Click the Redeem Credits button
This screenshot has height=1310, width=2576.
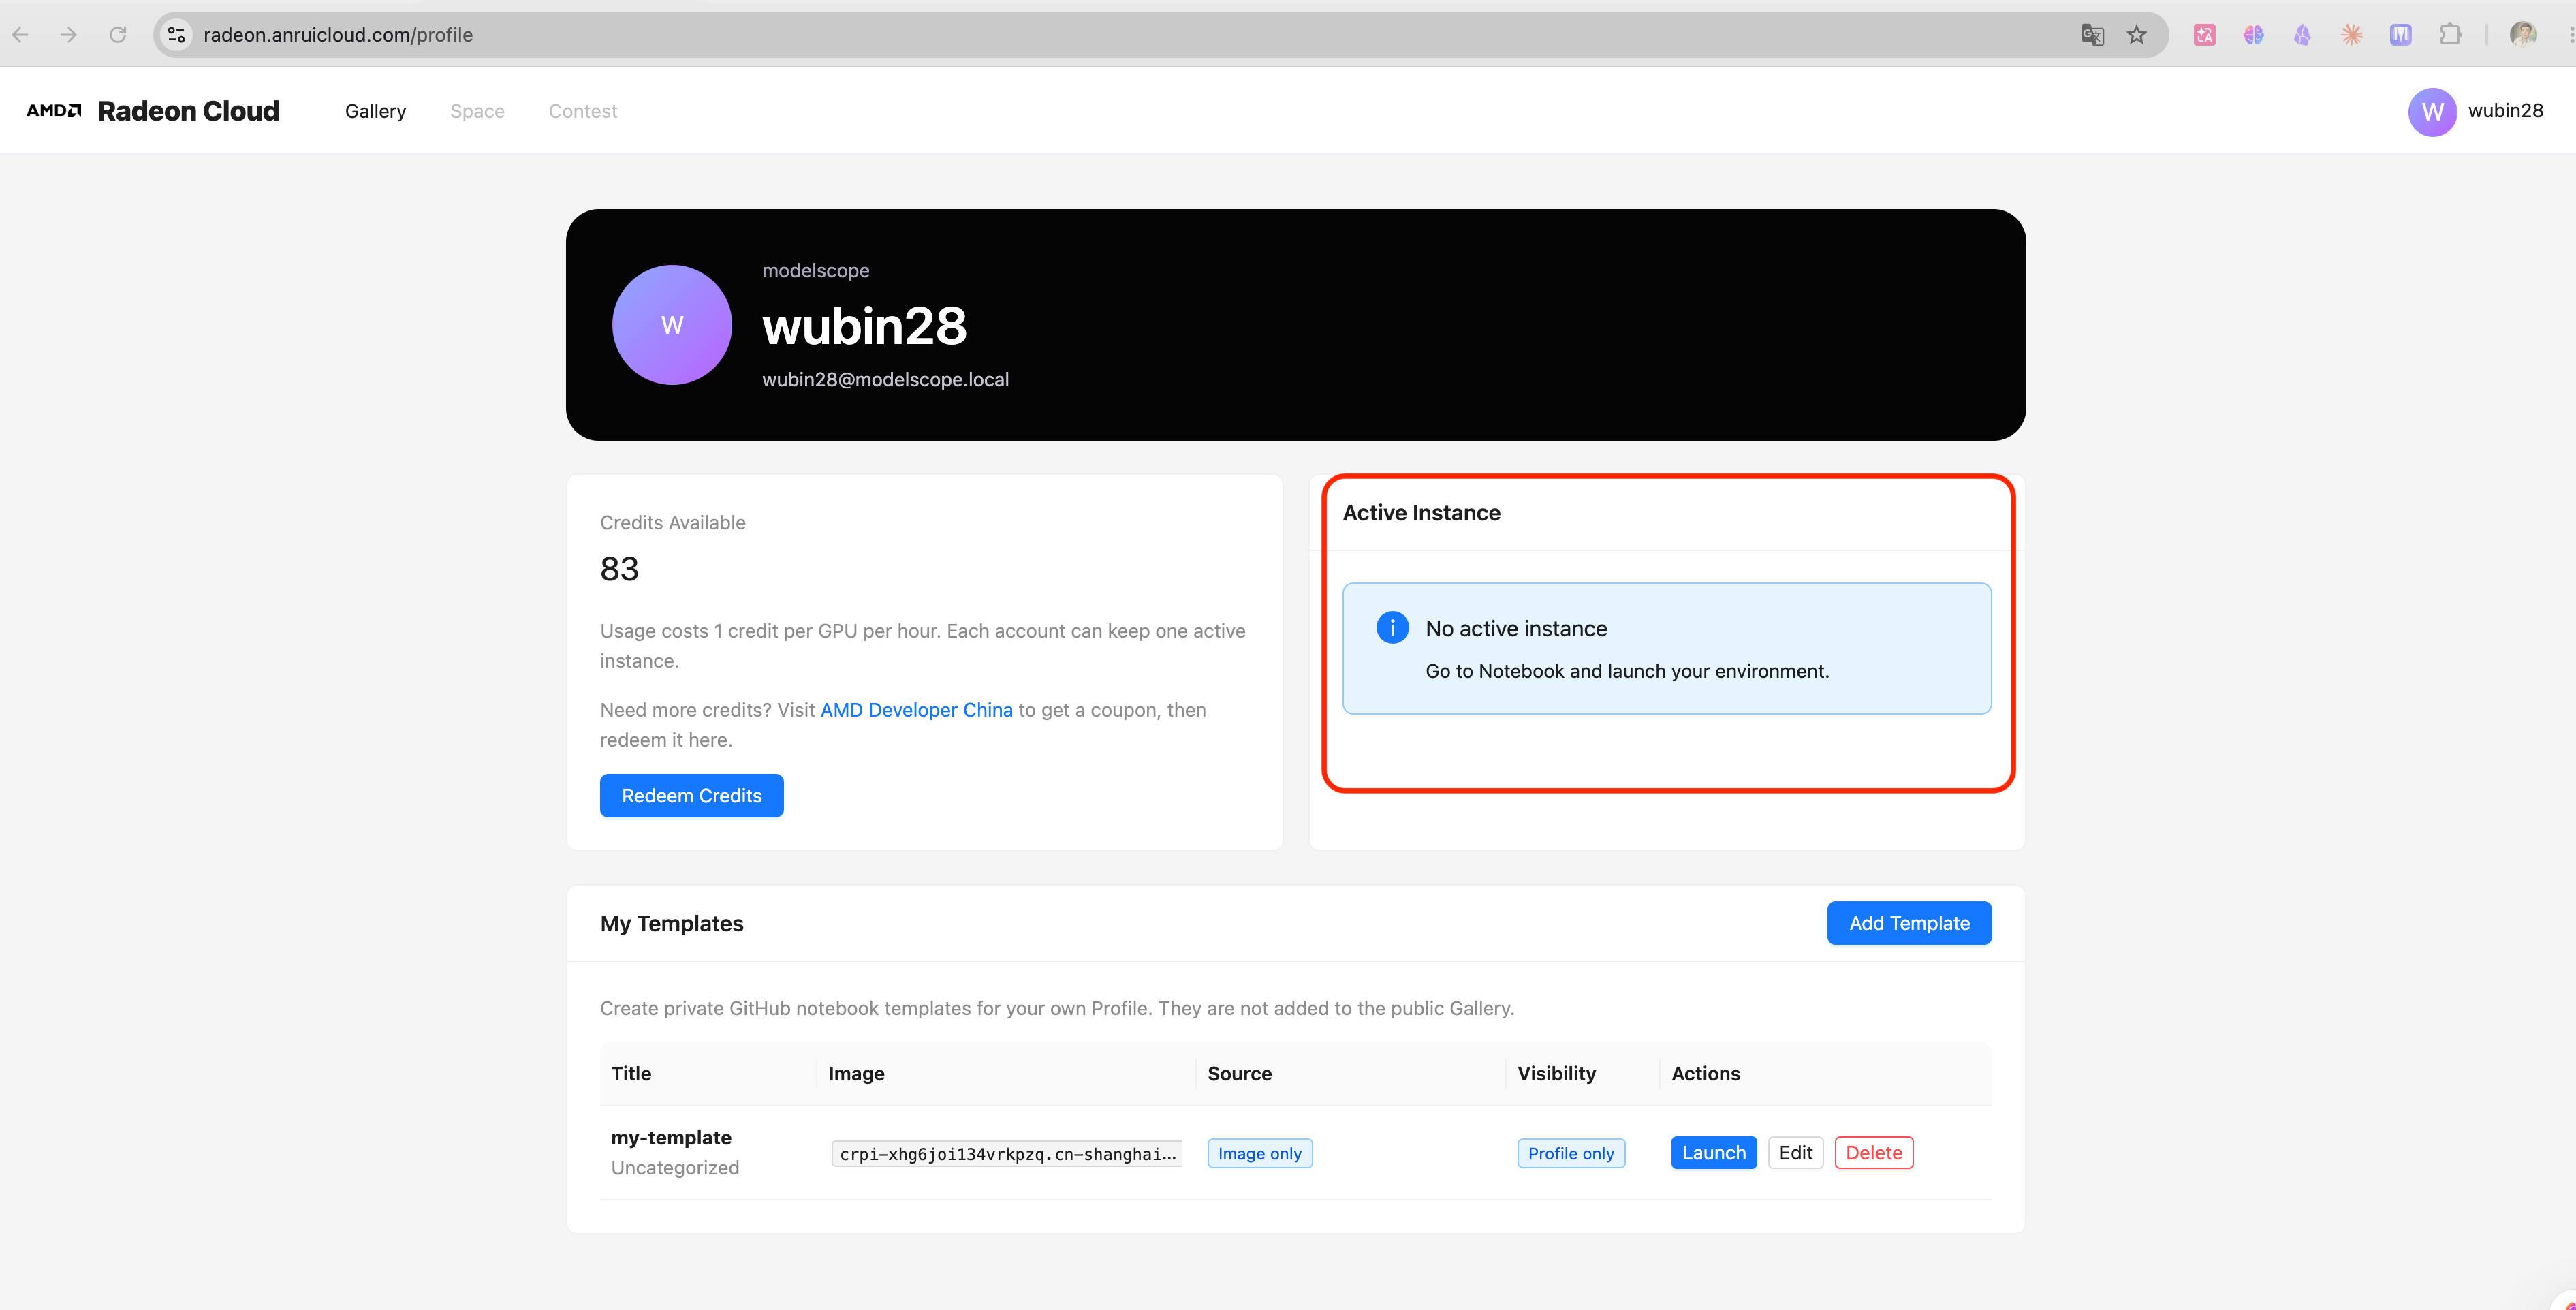pyautogui.click(x=692, y=796)
